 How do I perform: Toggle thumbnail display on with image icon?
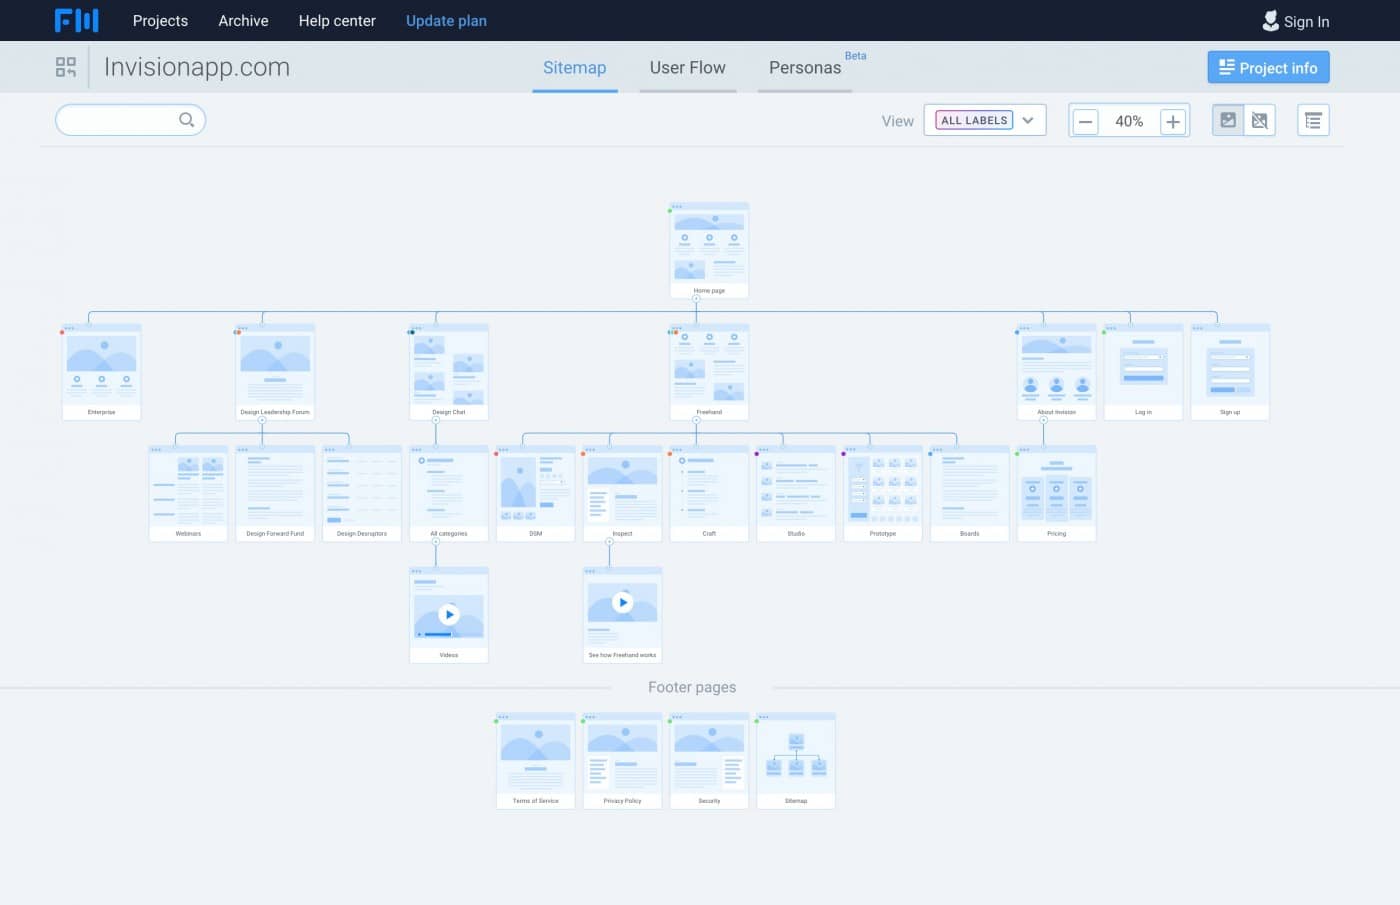click(1228, 119)
